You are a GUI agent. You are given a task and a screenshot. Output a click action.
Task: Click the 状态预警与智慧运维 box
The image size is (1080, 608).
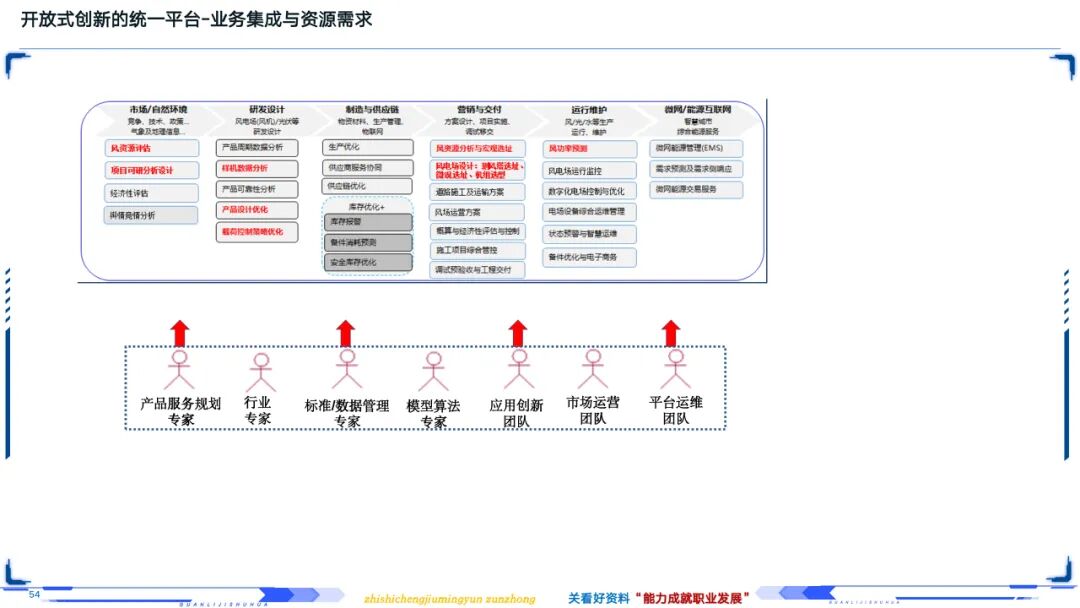590,234
